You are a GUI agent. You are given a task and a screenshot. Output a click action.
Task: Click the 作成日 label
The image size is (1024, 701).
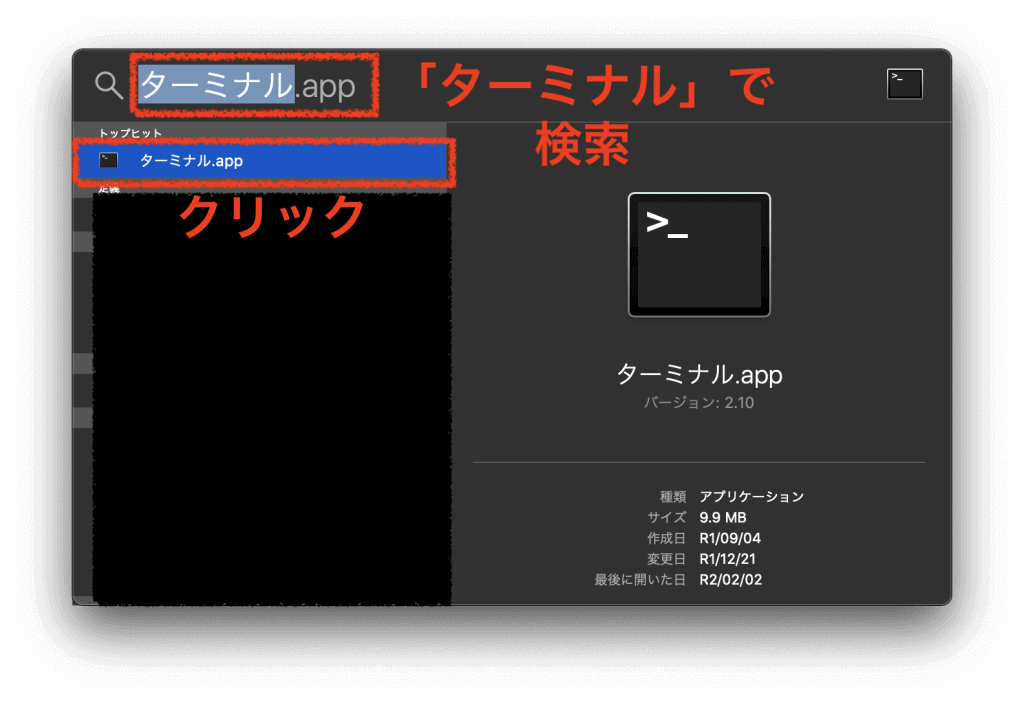click(667, 538)
